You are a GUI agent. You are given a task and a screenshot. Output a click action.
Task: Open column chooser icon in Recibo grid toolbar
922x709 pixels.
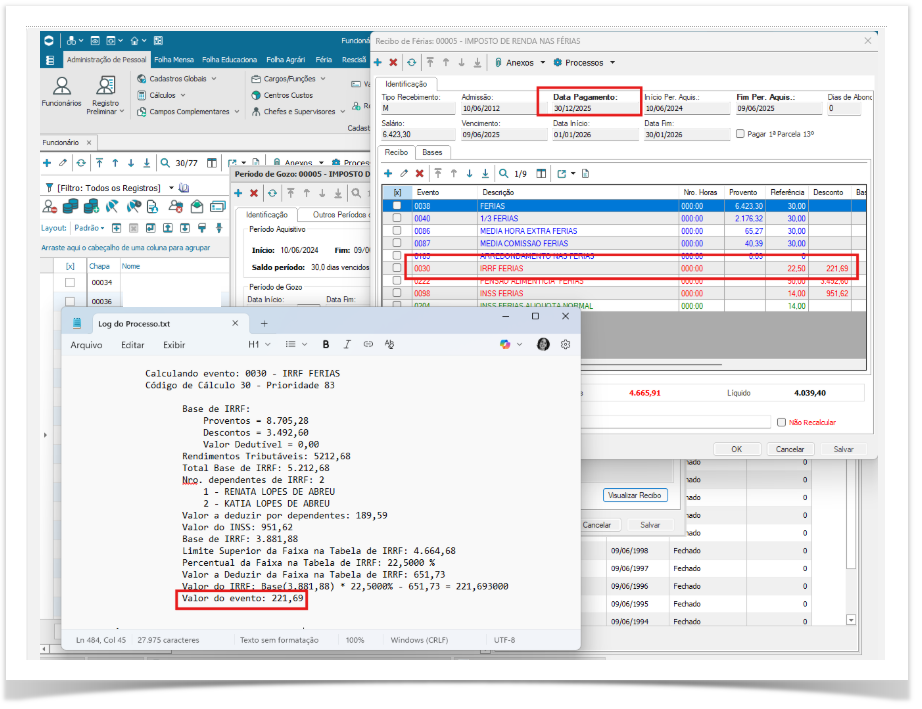[542, 173]
